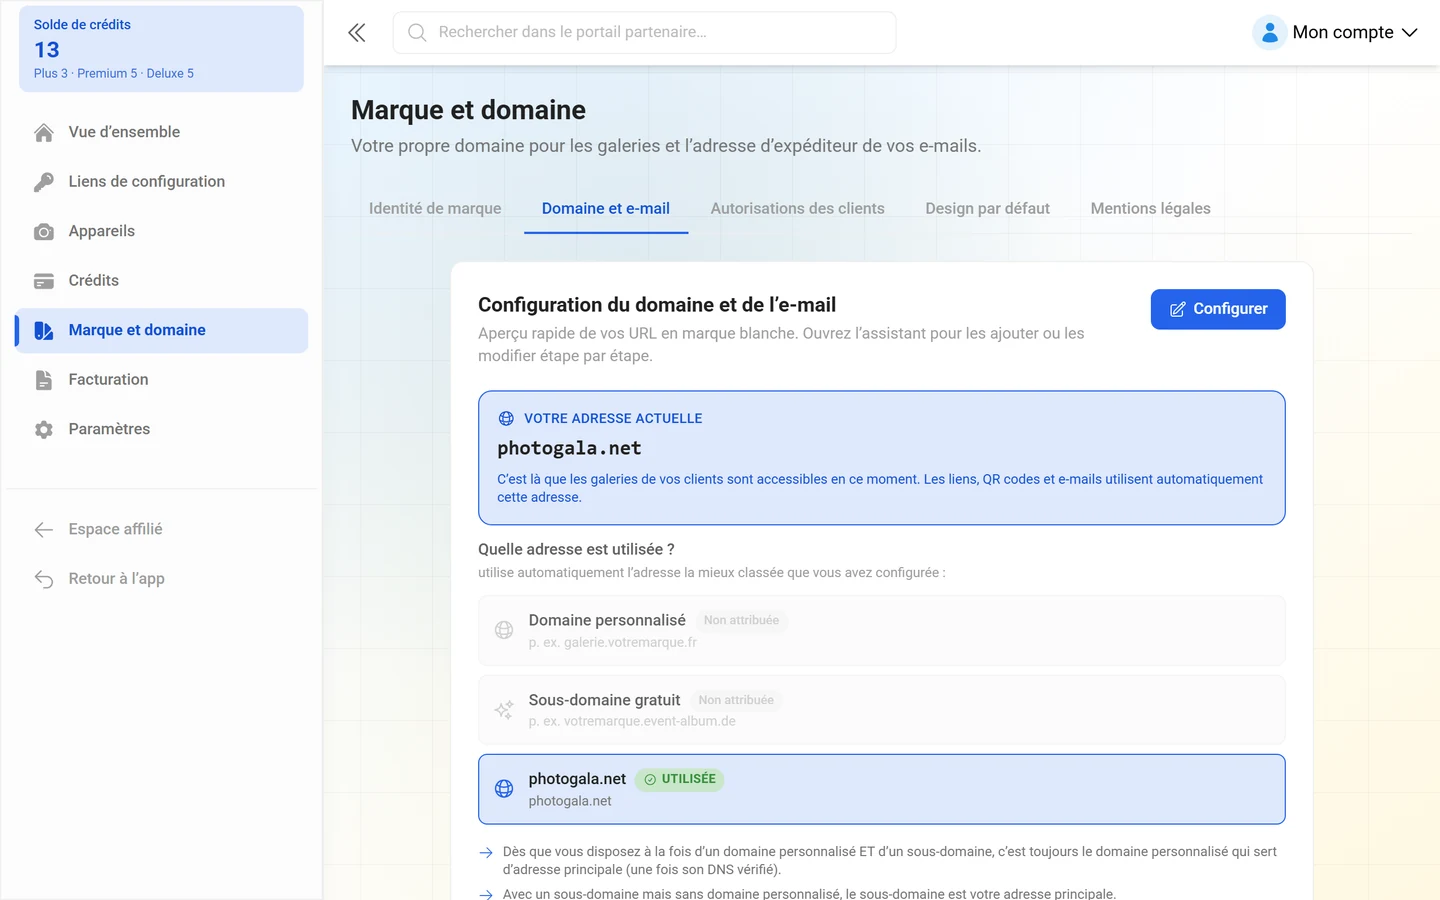Click globe icon of Domaine personnalisé row
This screenshot has width=1440, height=900.
point(504,630)
